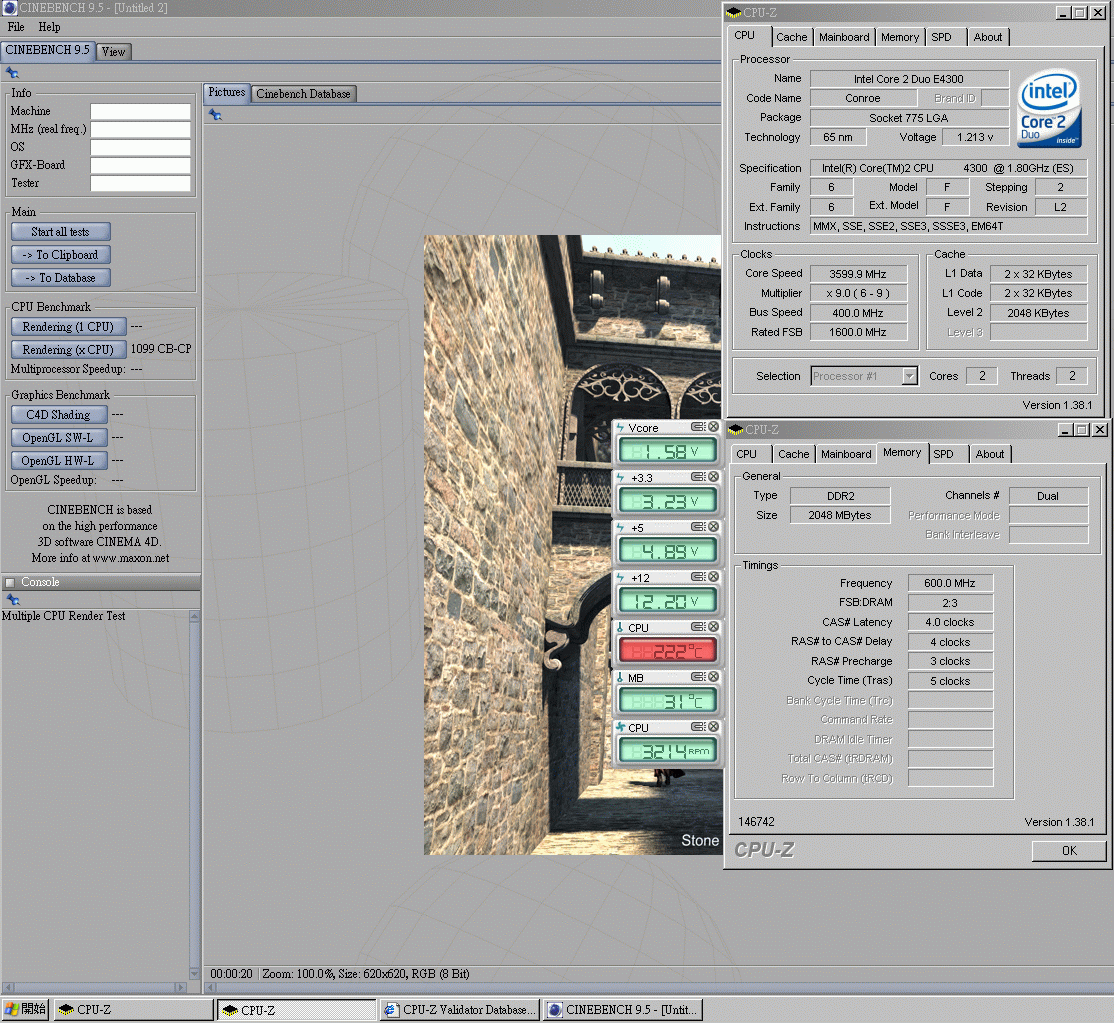Close the CPU fan RPM monitor widget
The width and height of the screenshot is (1114, 1023).
click(x=713, y=727)
